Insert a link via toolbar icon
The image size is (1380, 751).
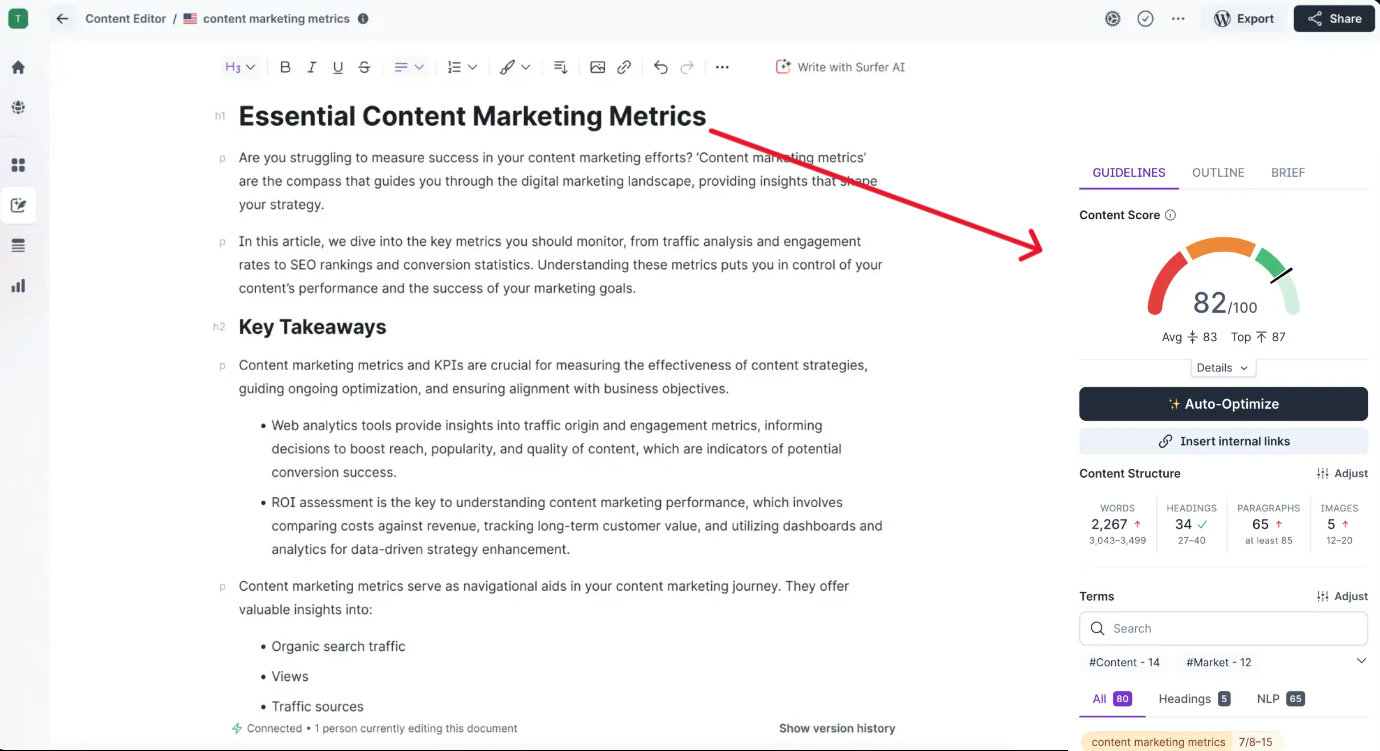click(624, 67)
